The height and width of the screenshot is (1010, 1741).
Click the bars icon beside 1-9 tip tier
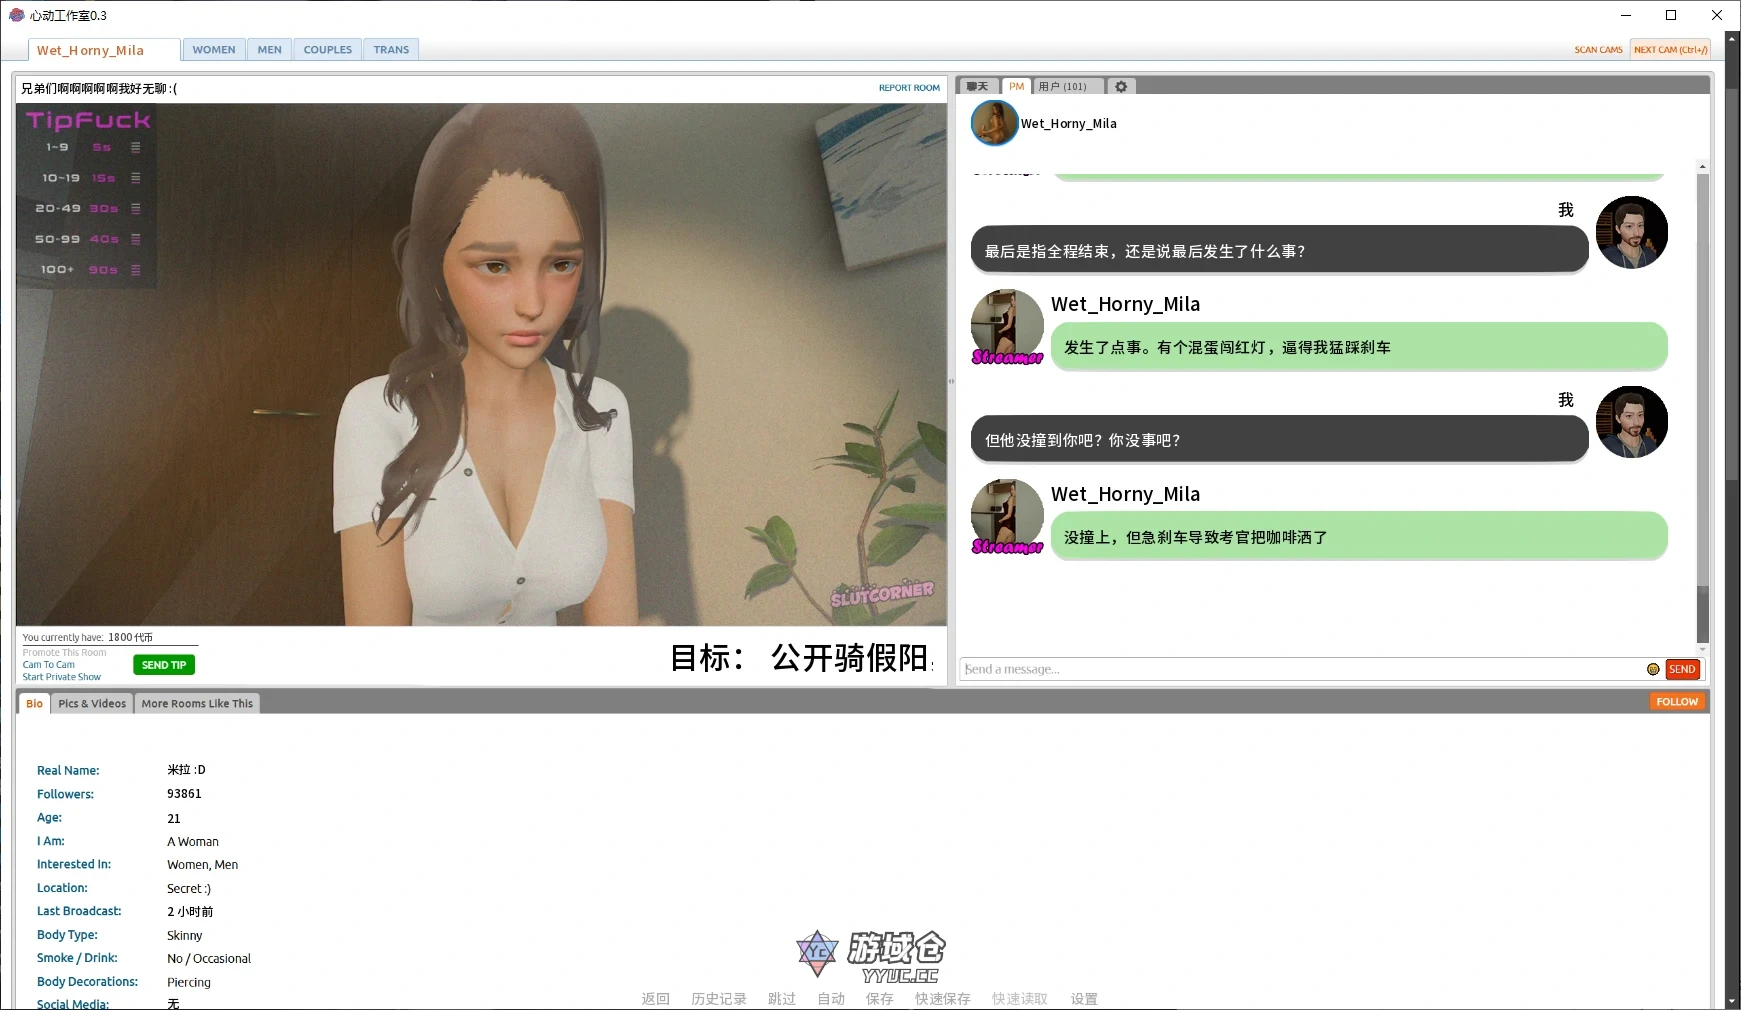(136, 147)
